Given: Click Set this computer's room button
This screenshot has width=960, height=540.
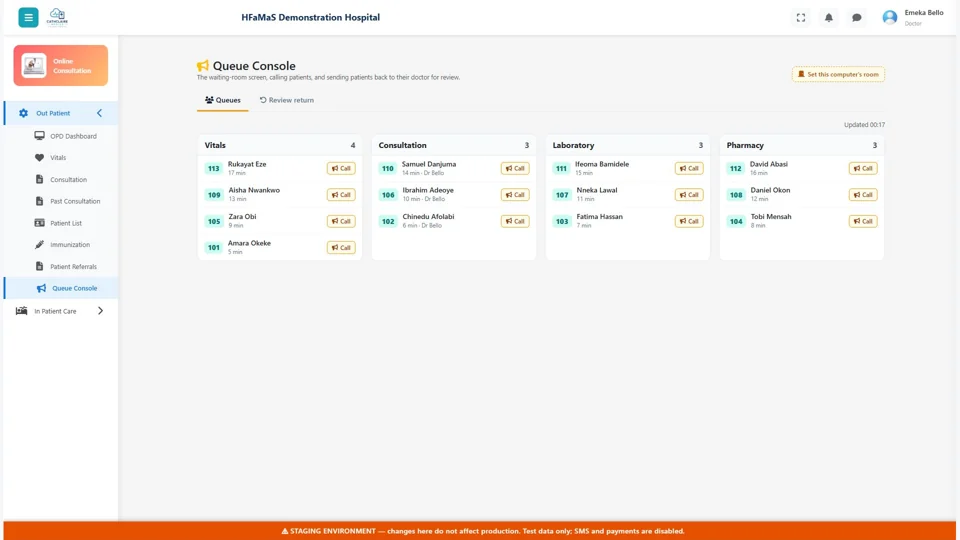Looking at the screenshot, I should coord(838,75).
